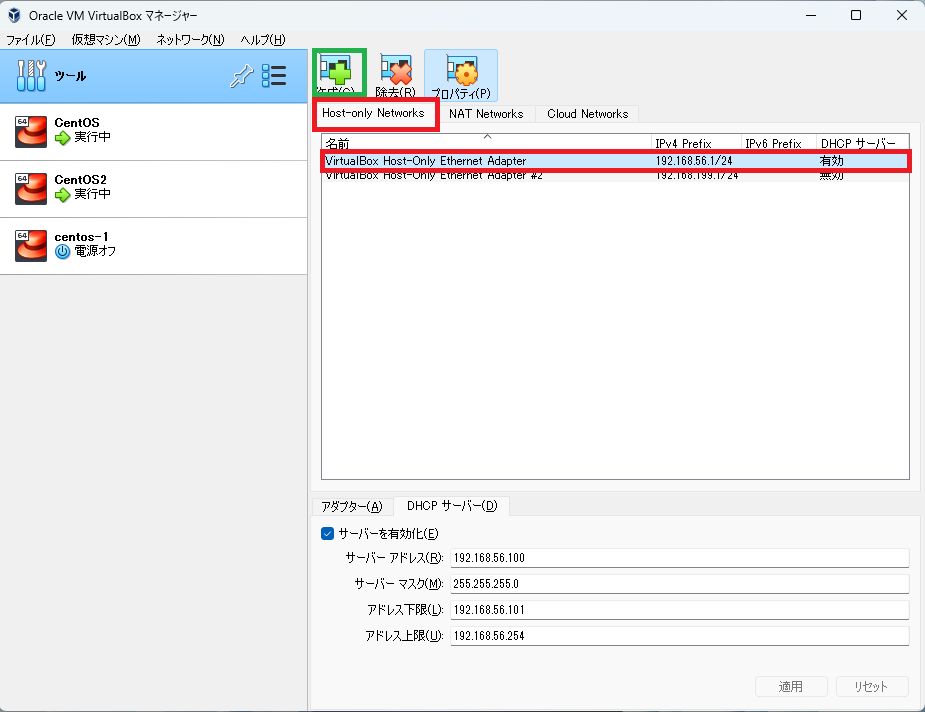Click the 適用 apply button
Viewport: 925px width, 712px height.
pyautogui.click(x=791, y=686)
